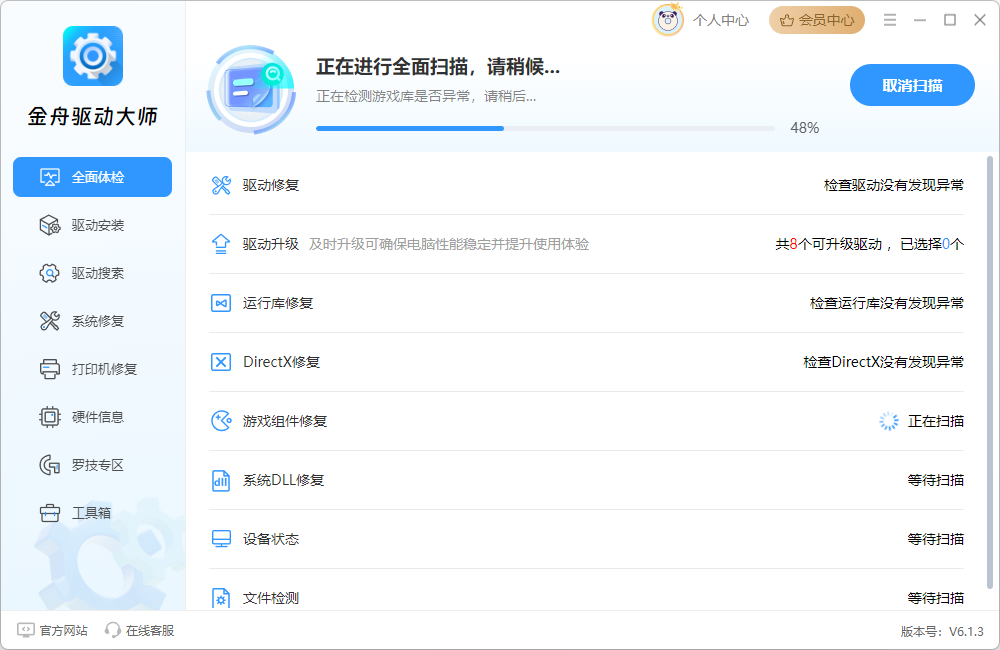Open 打印机修复 in sidebar
Image resolution: width=1000 pixels, height=650 pixels.
pos(92,369)
